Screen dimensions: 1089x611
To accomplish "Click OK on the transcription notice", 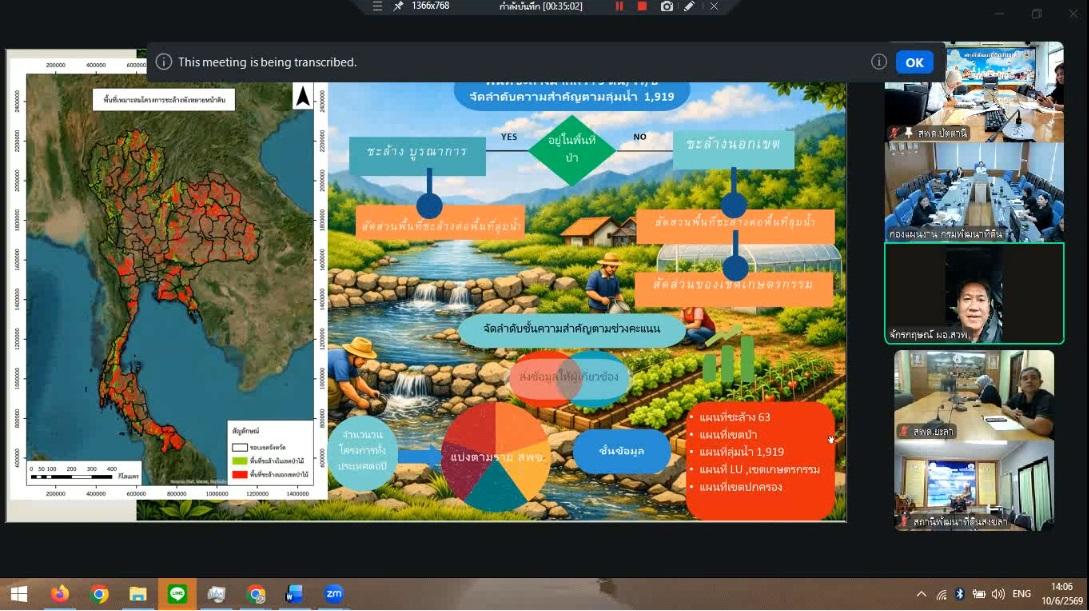I will coord(914,62).
